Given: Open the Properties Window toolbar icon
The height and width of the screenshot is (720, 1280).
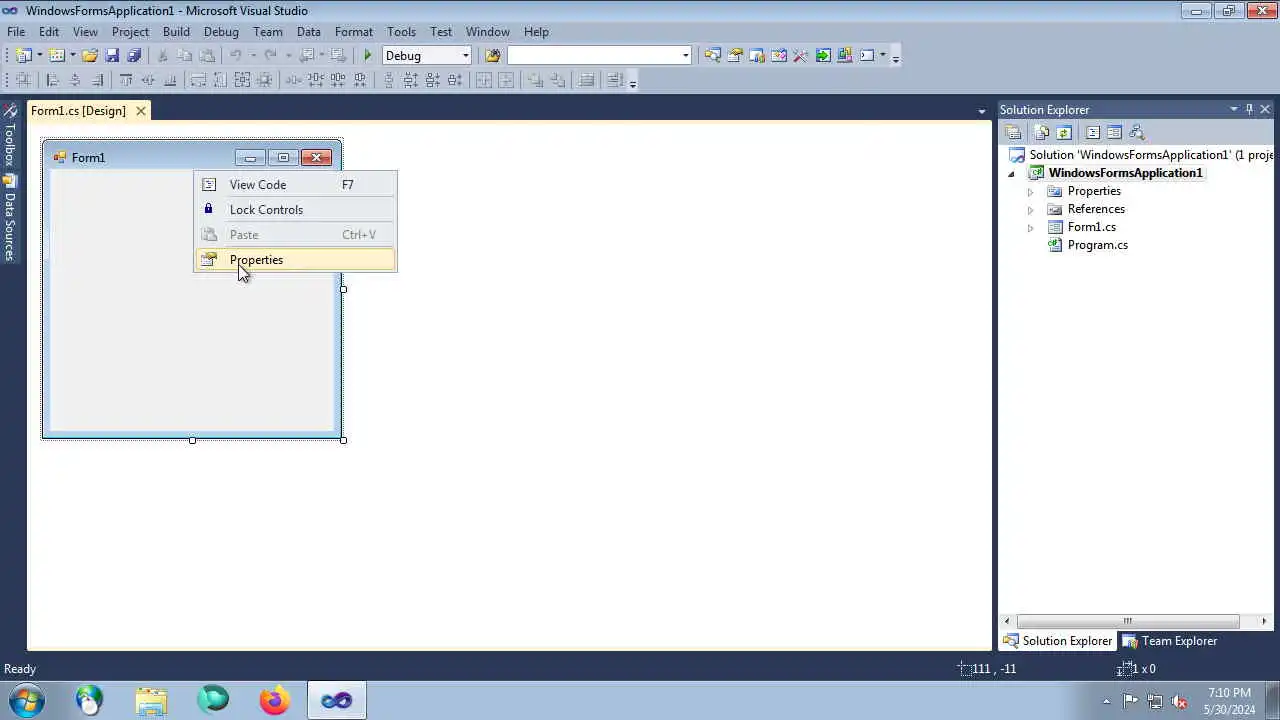Looking at the screenshot, I should (735, 56).
